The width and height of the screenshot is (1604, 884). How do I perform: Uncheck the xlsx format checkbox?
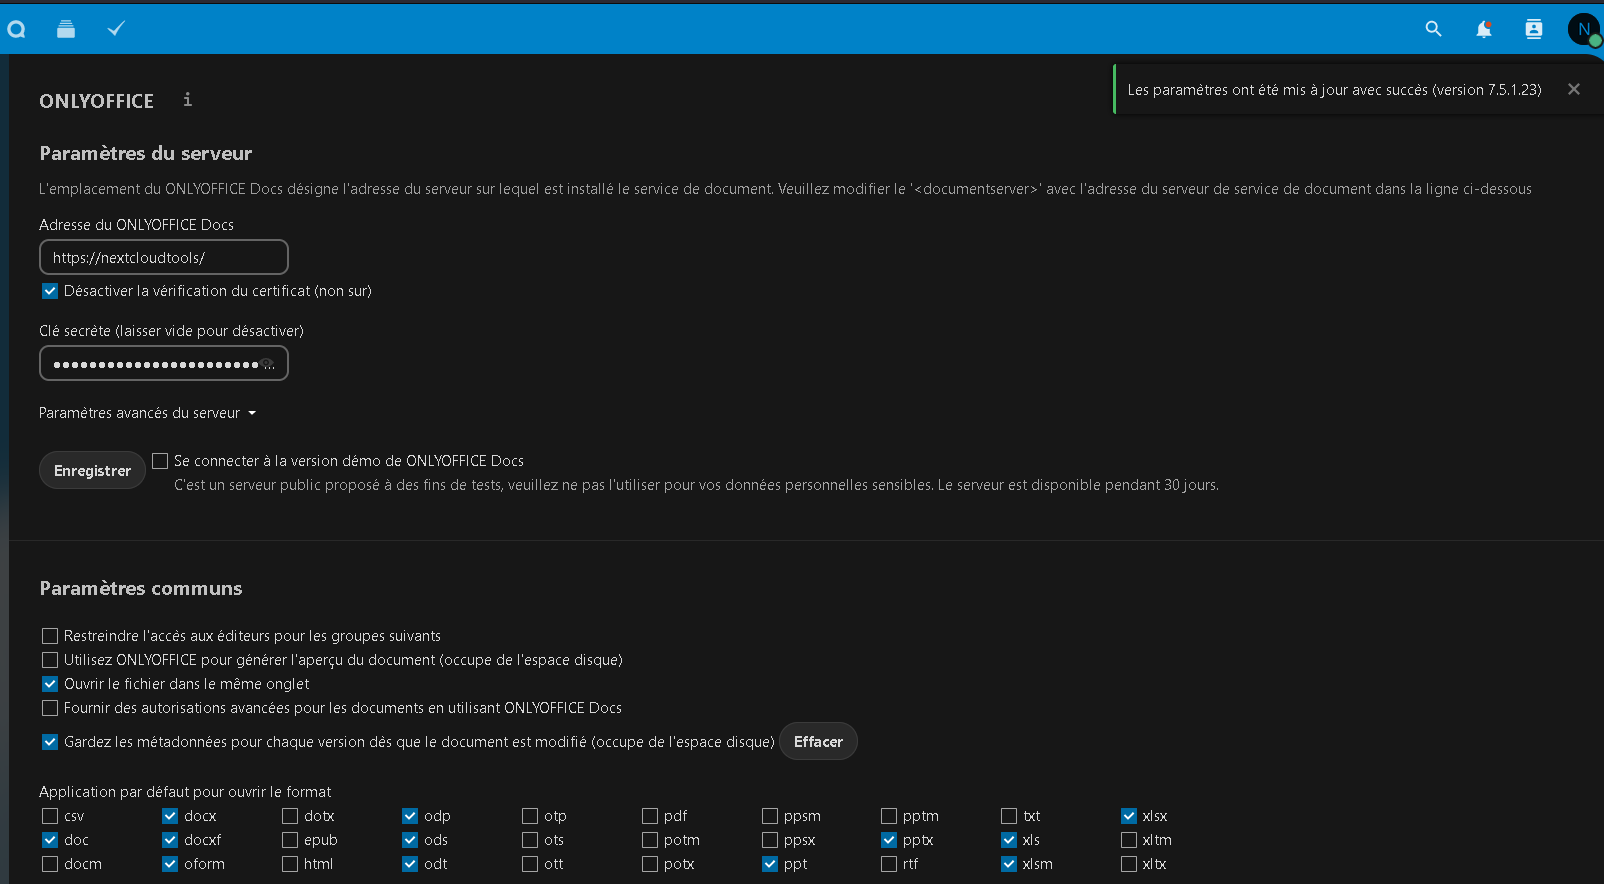(1129, 816)
